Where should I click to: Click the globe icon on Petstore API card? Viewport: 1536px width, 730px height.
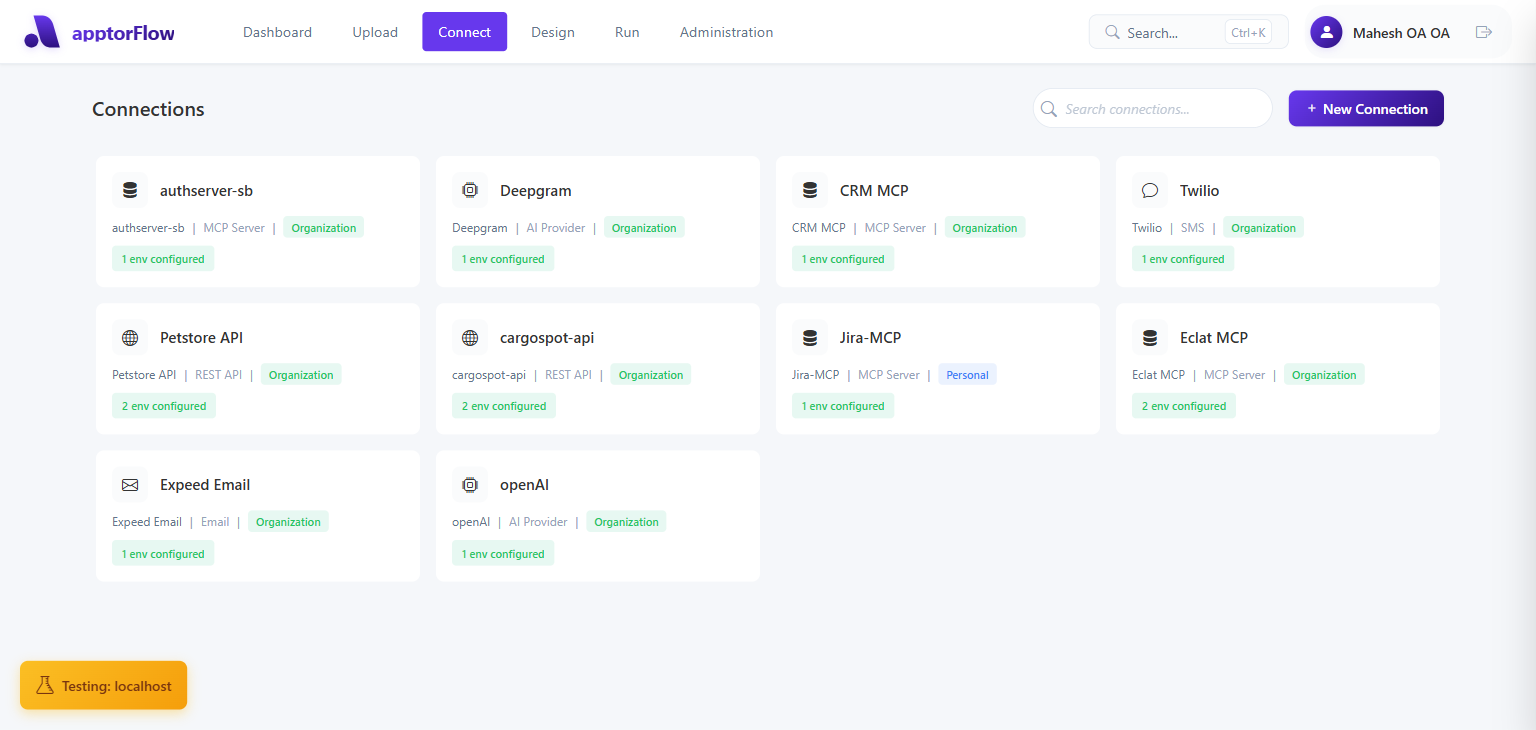[130, 338]
